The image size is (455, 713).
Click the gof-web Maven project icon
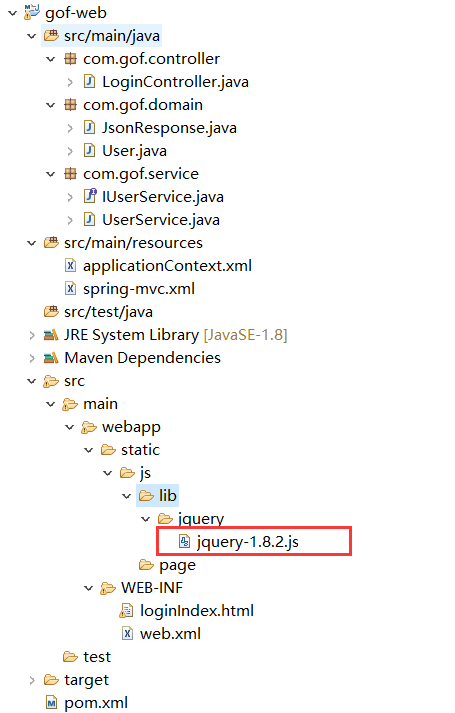[32, 12]
